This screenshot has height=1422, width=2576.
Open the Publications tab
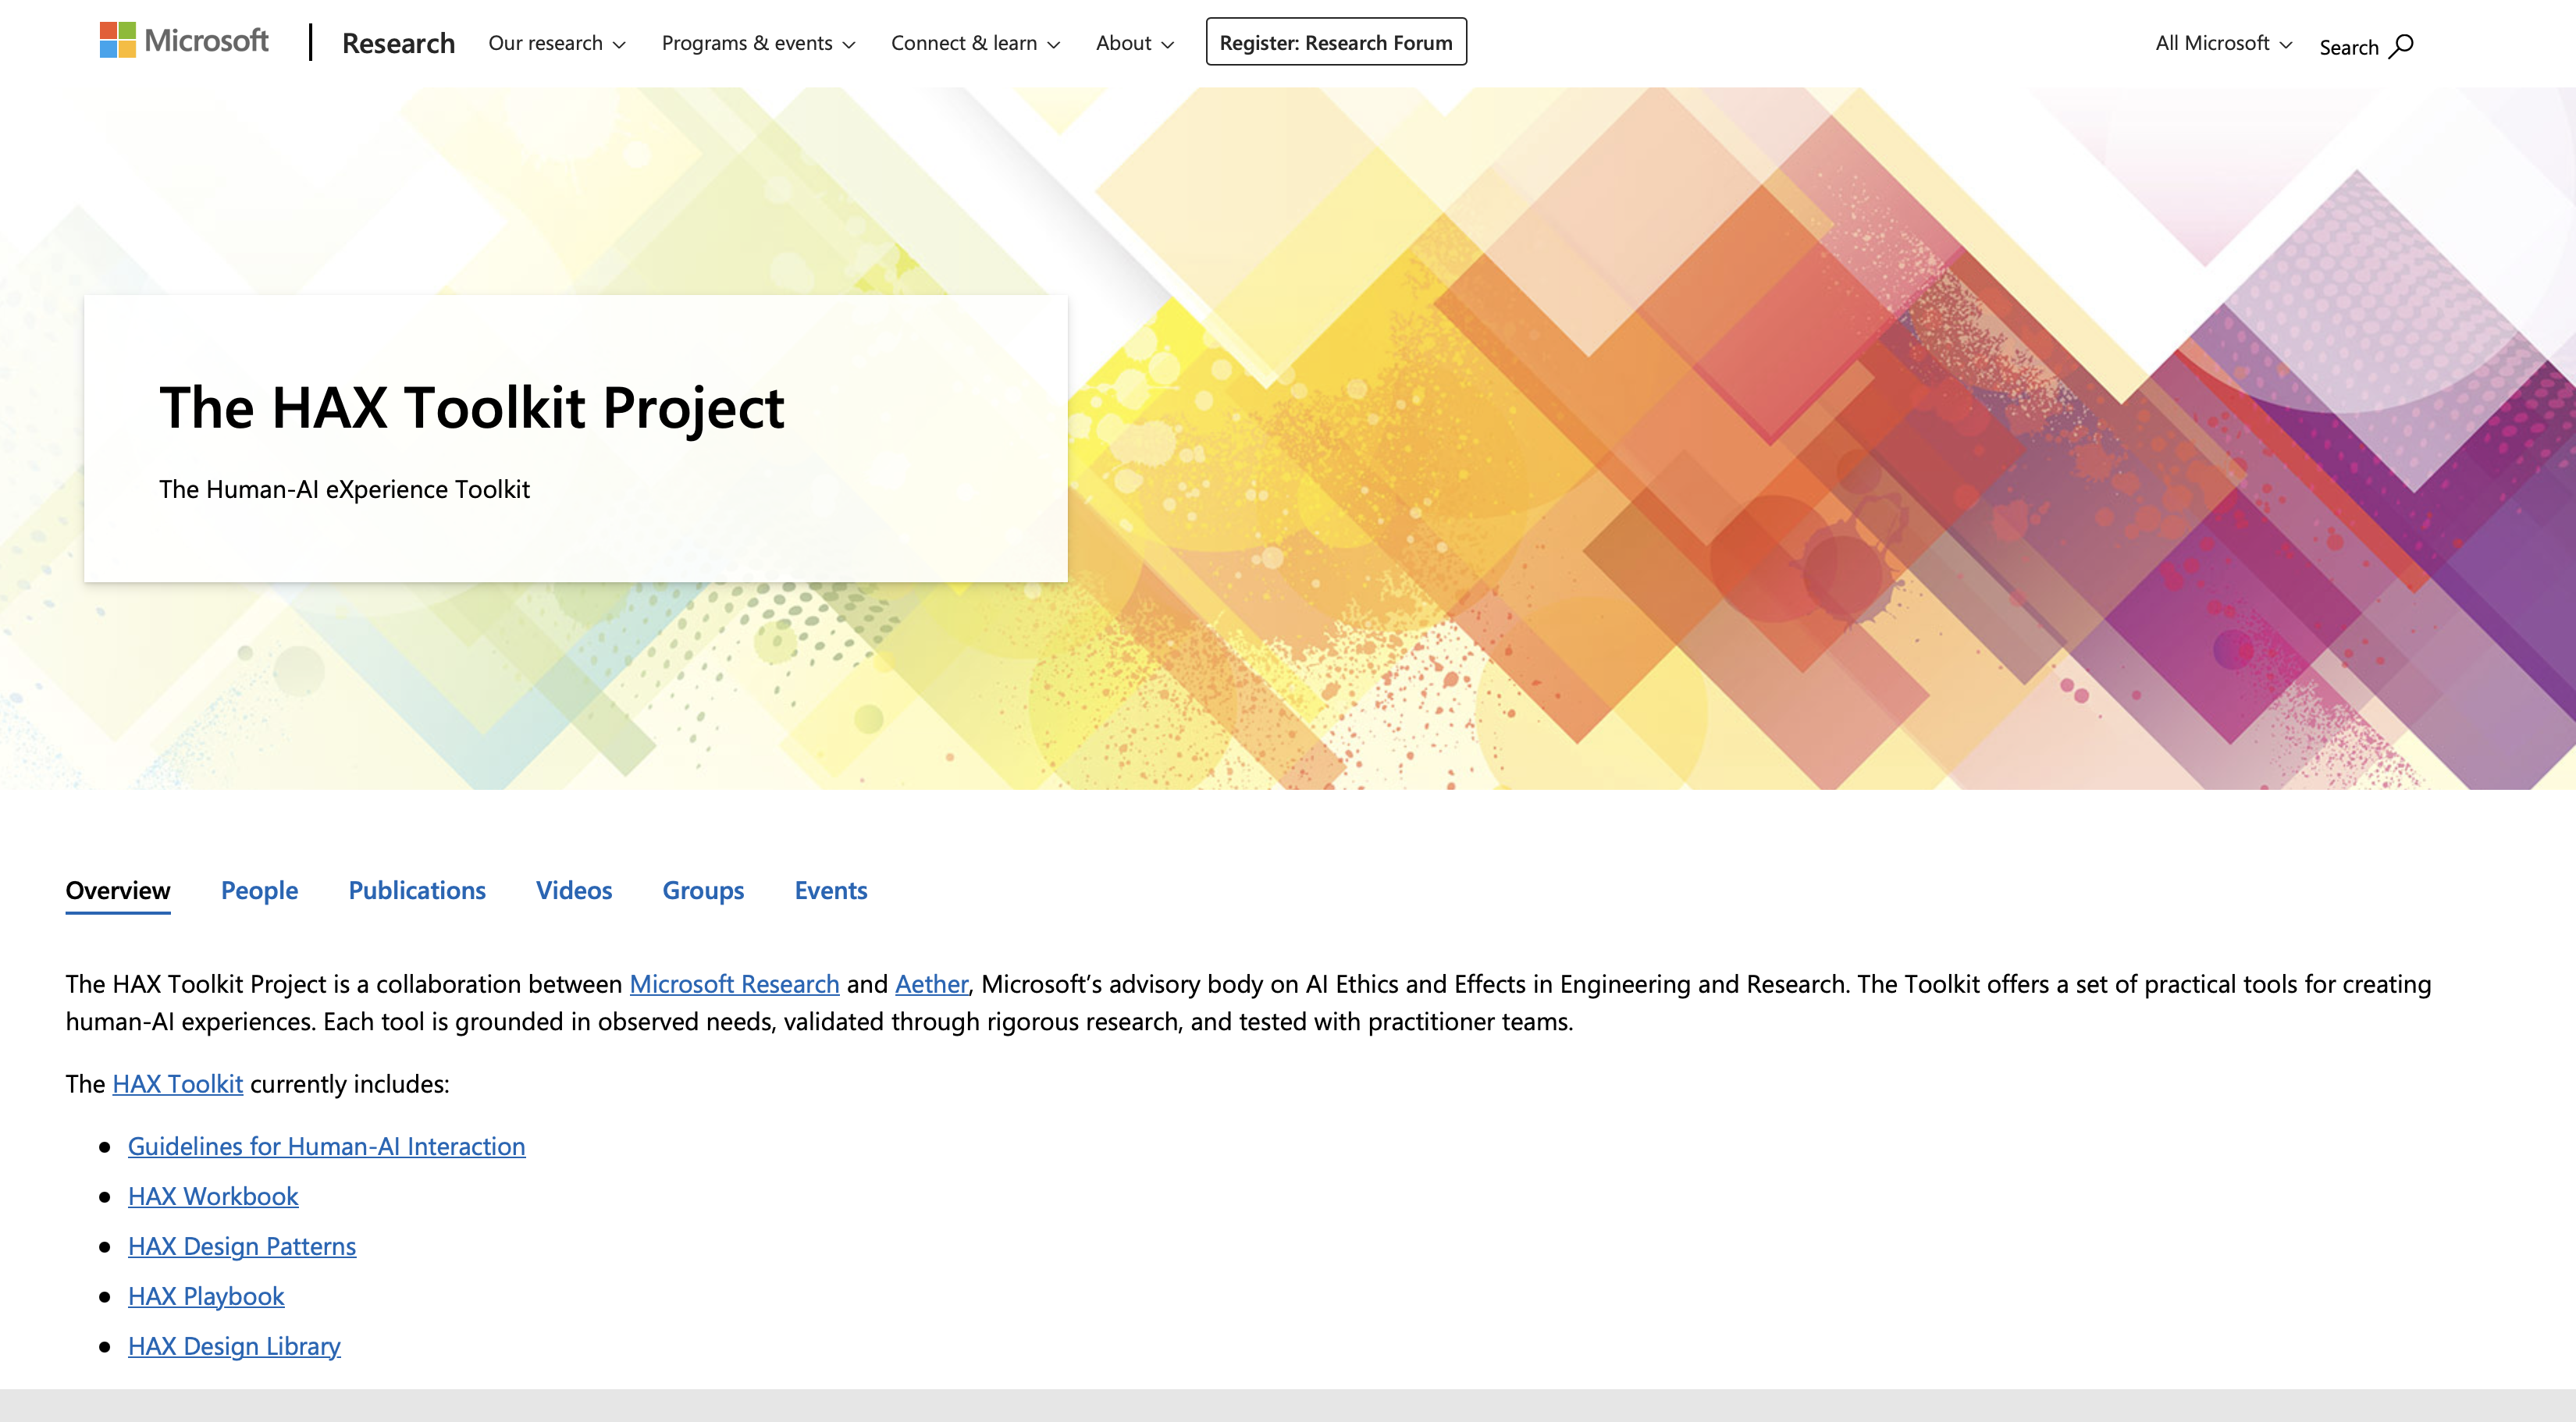click(x=417, y=890)
